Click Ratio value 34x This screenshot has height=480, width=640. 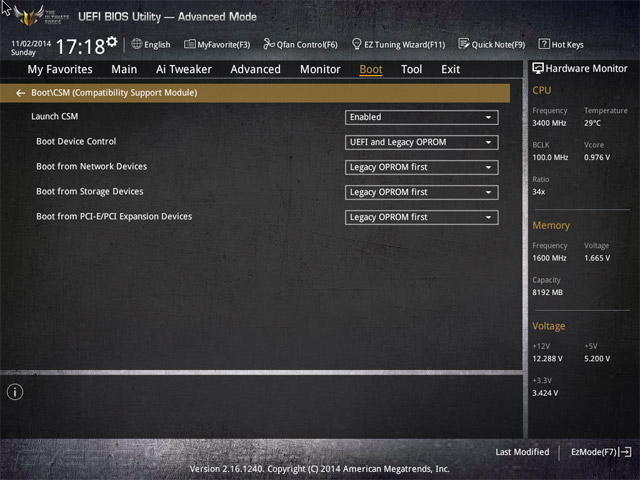click(538, 191)
